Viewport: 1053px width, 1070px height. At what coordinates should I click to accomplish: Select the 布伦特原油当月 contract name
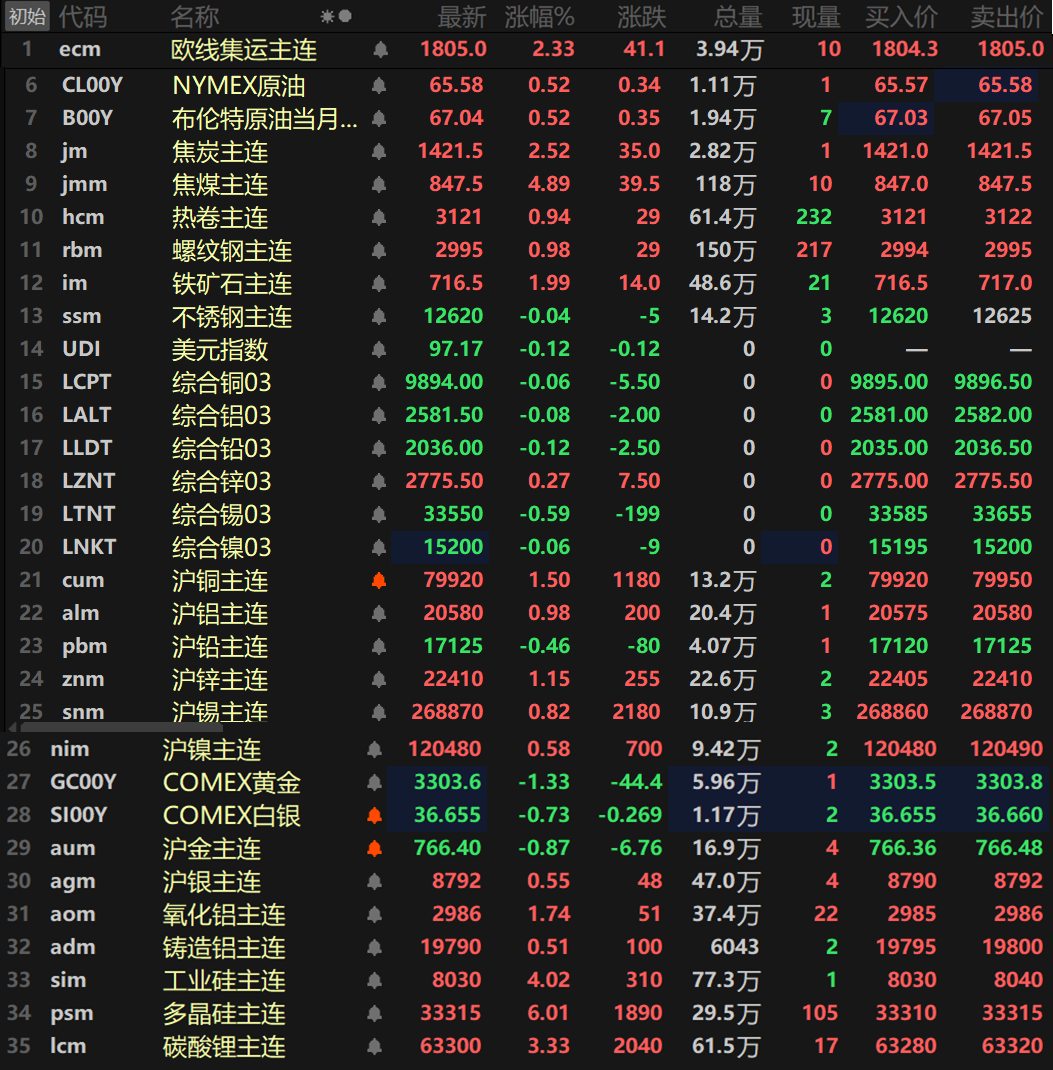pos(264,119)
